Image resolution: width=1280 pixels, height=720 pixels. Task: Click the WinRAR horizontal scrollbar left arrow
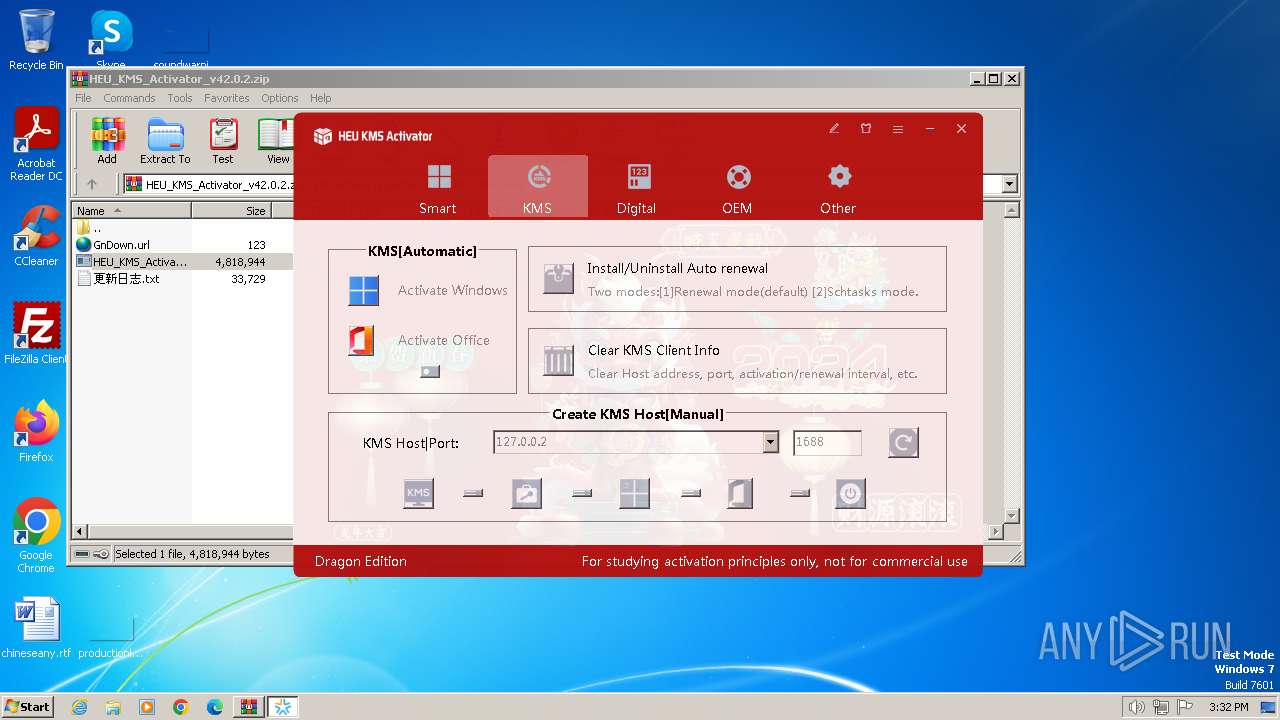pyautogui.click(x=81, y=532)
